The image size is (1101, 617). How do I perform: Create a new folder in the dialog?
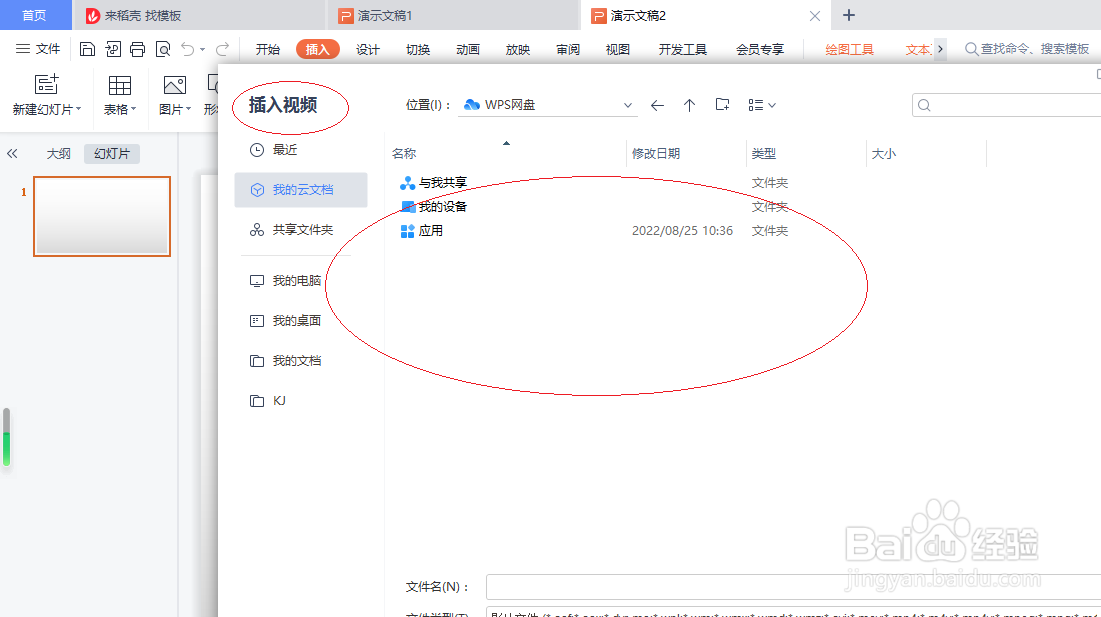(x=722, y=104)
